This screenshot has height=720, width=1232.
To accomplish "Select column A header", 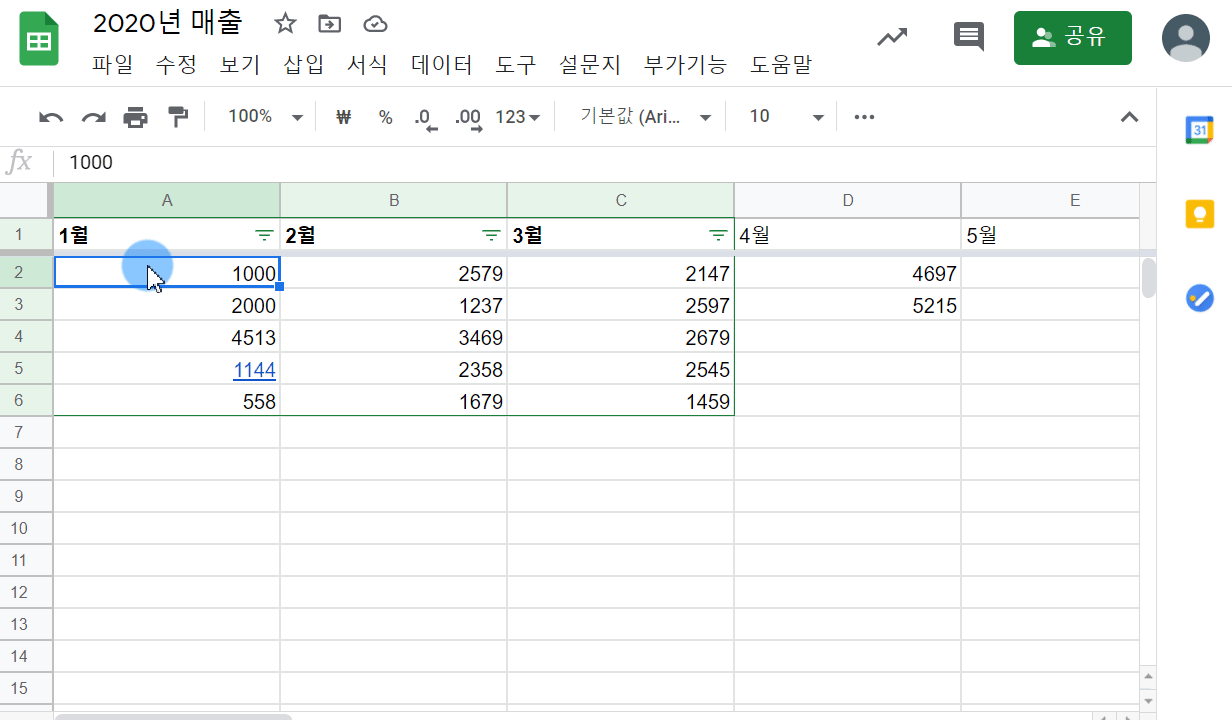I will tap(167, 201).
